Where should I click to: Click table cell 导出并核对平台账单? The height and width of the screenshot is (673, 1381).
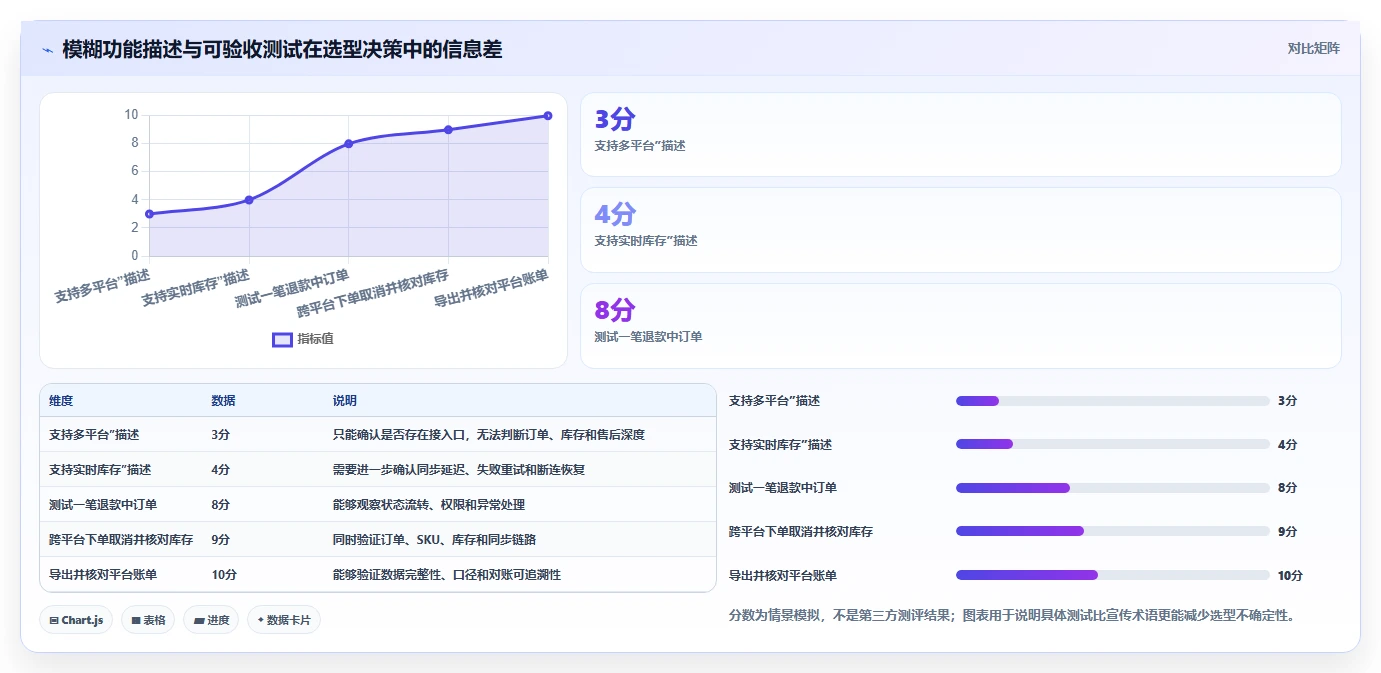[103, 575]
